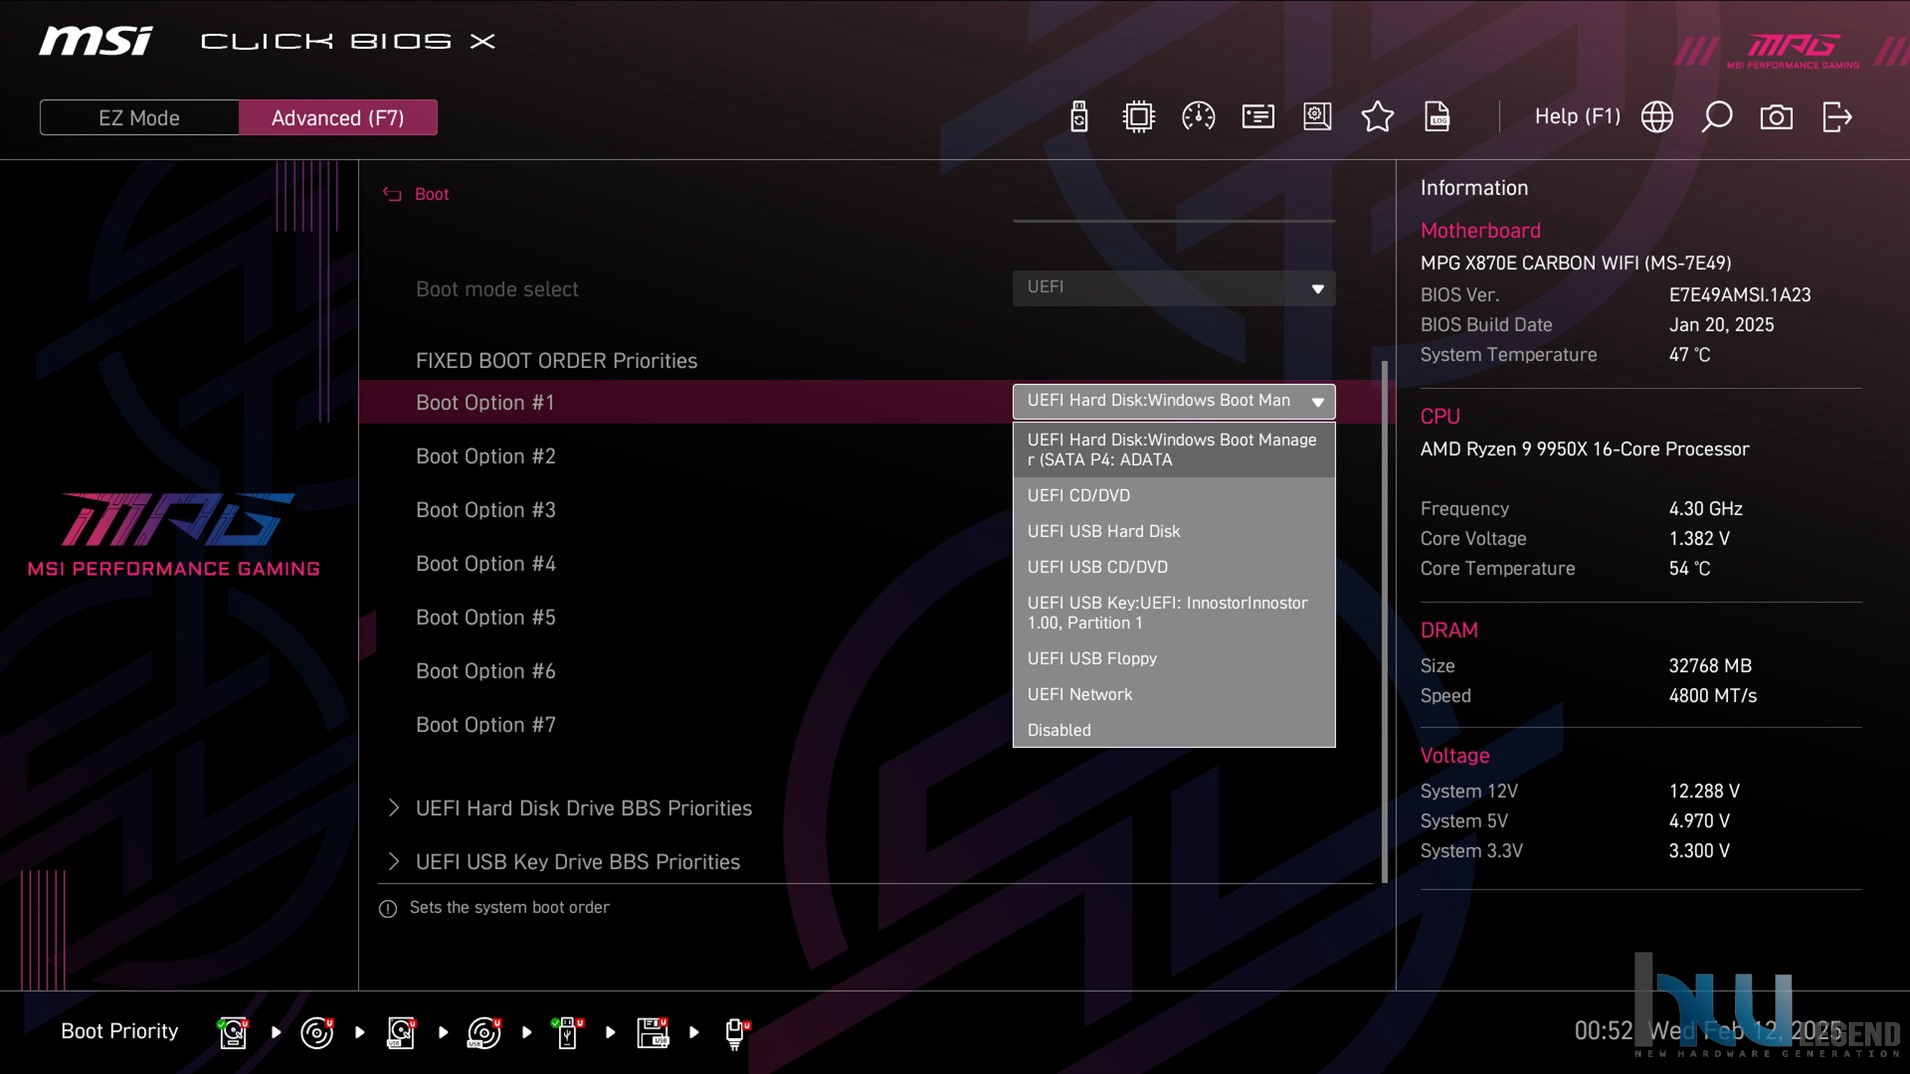Click the info icon beside boot order hint
Image resolution: width=1910 pixels, height=1074 pixels.
[x=388, y=908]
